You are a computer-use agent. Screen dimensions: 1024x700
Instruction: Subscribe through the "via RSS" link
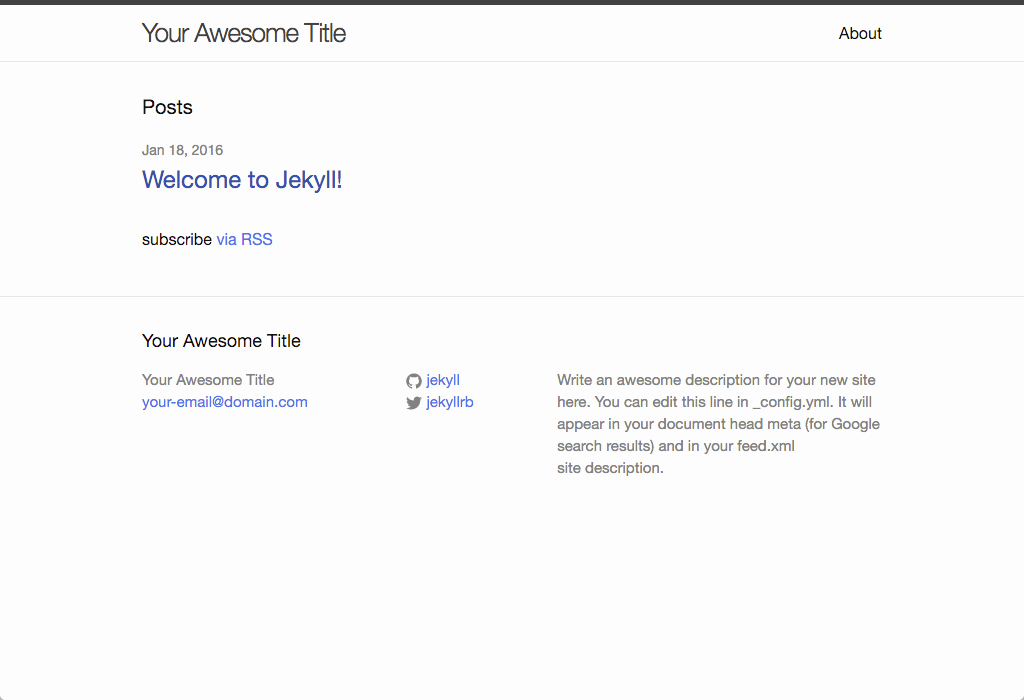[x=244, y=239]
